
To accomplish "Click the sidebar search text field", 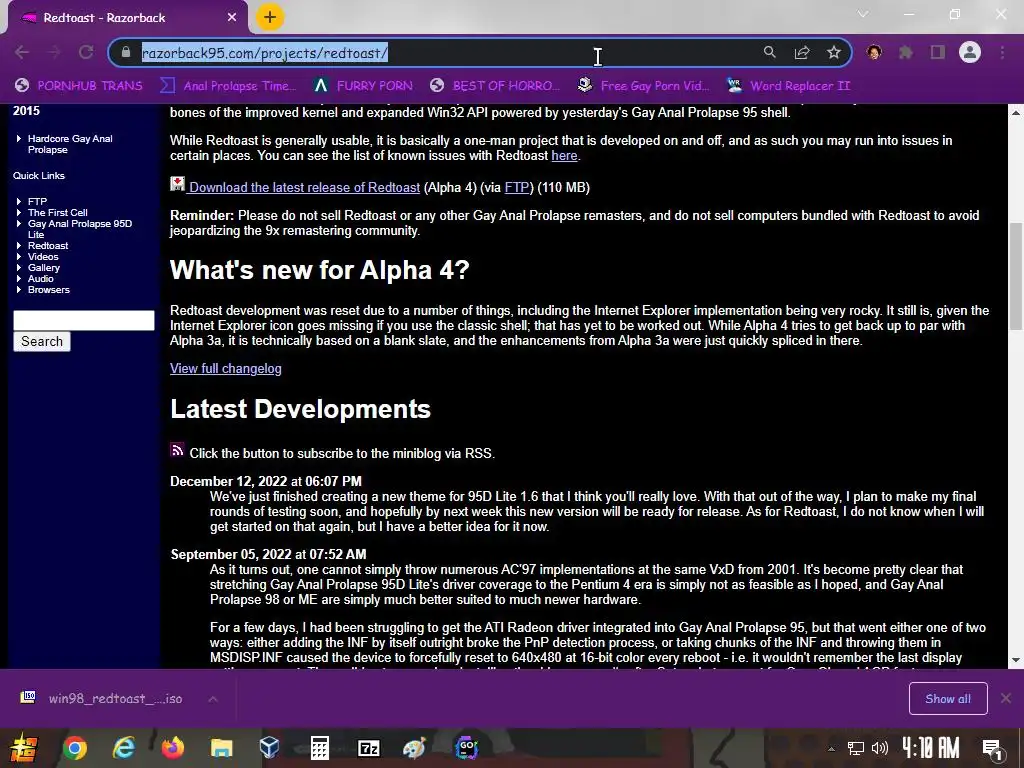I will (x=84, y=320).
